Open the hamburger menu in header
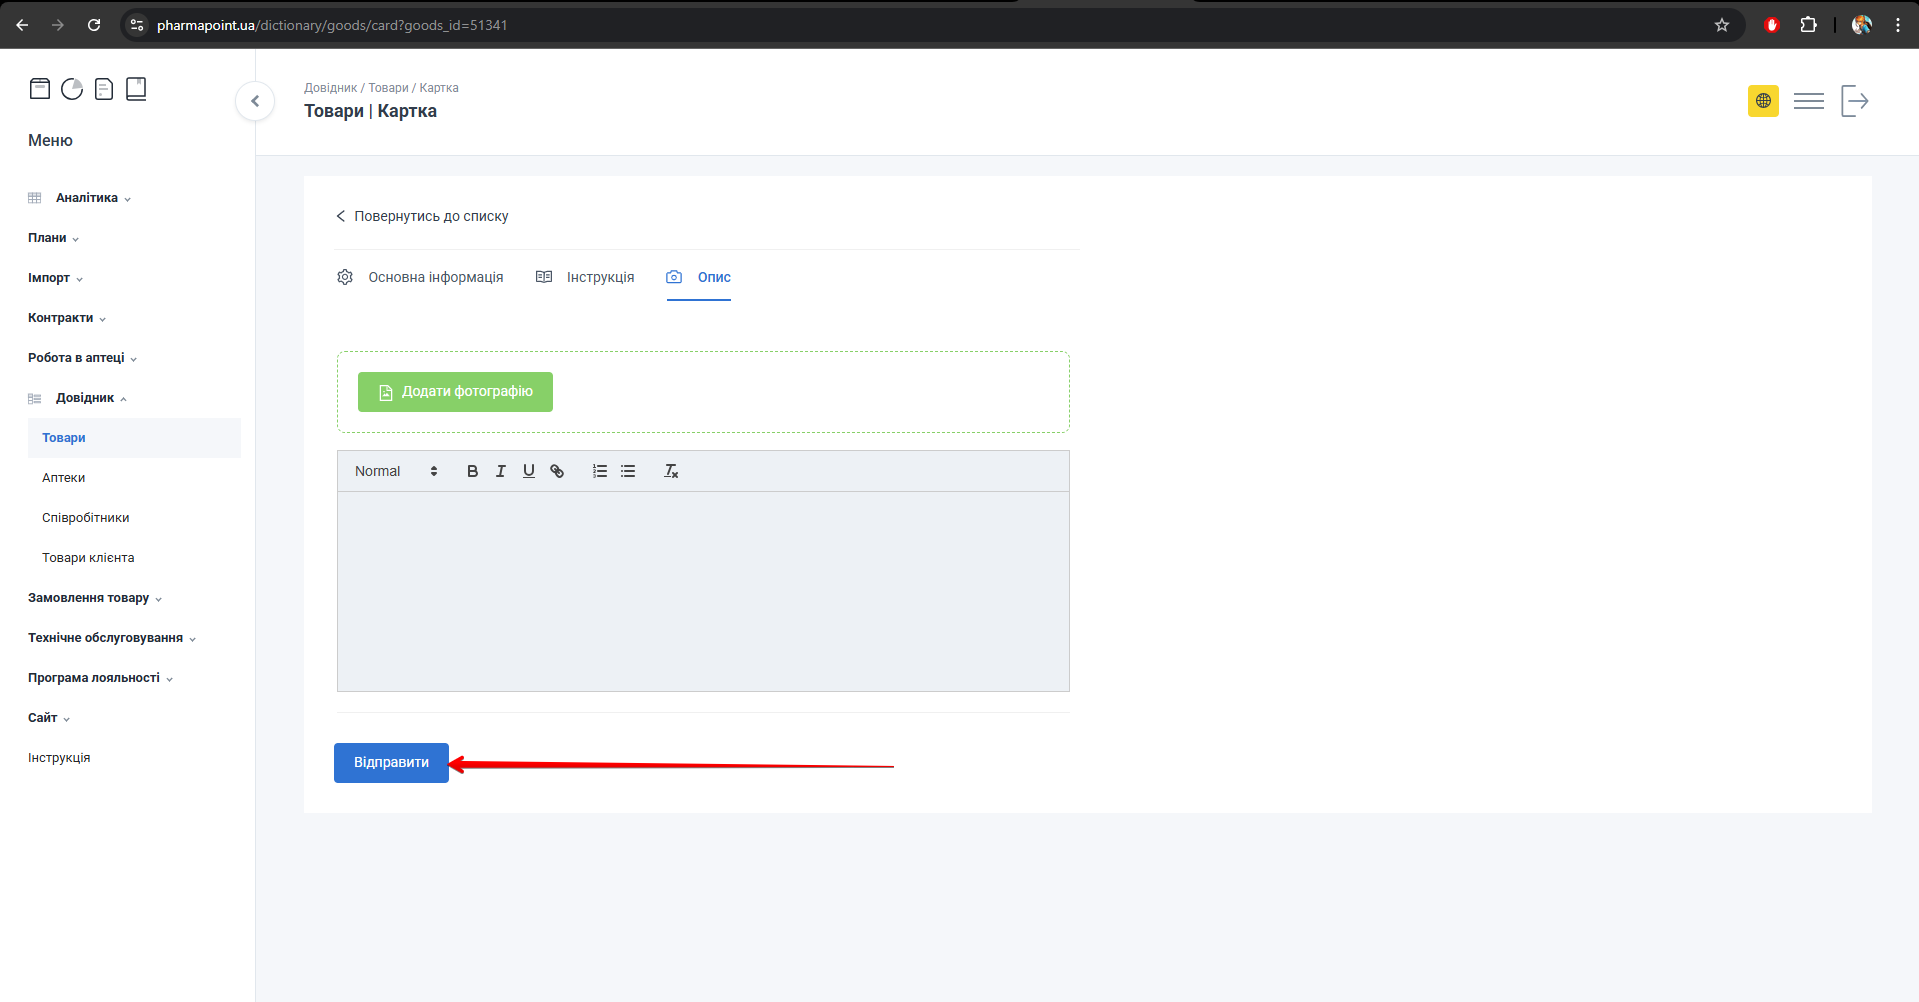Image resolution: width=1919 pixels, height=1002 pixels. tap(1808, 101)
